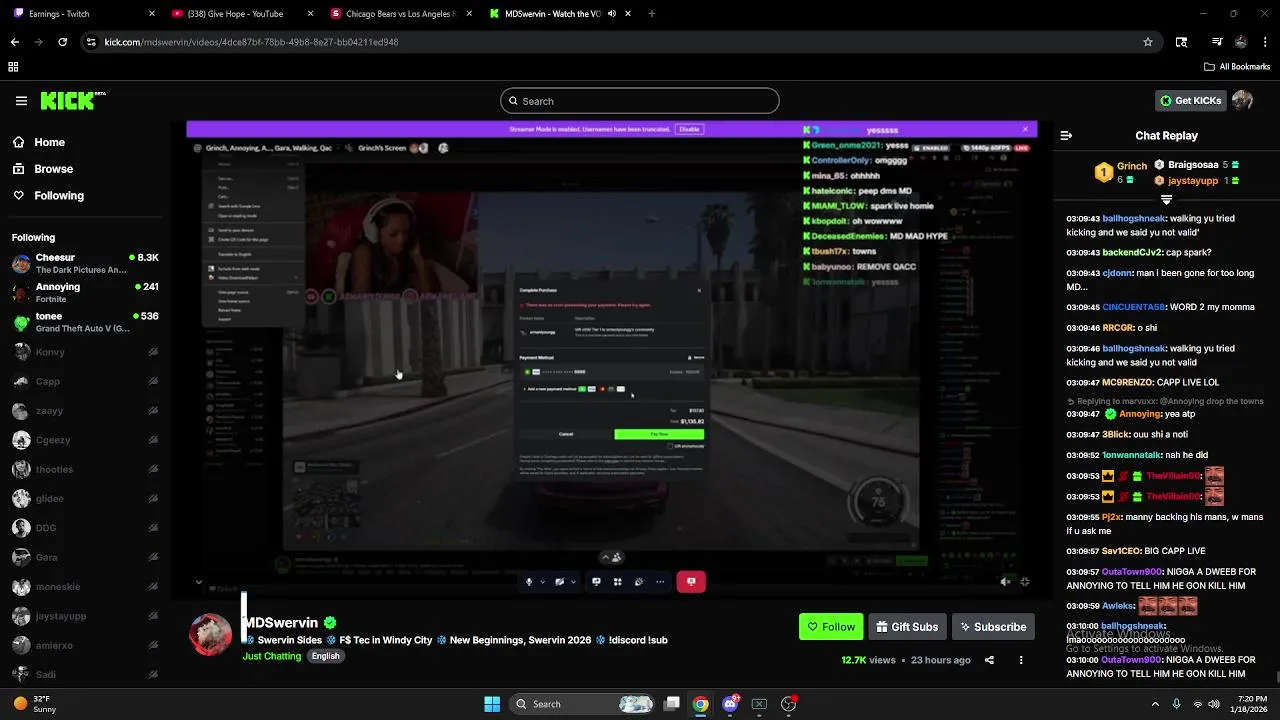Click the MDSwervin channel name
The image size is (1280, 720).
pos(280,623)
